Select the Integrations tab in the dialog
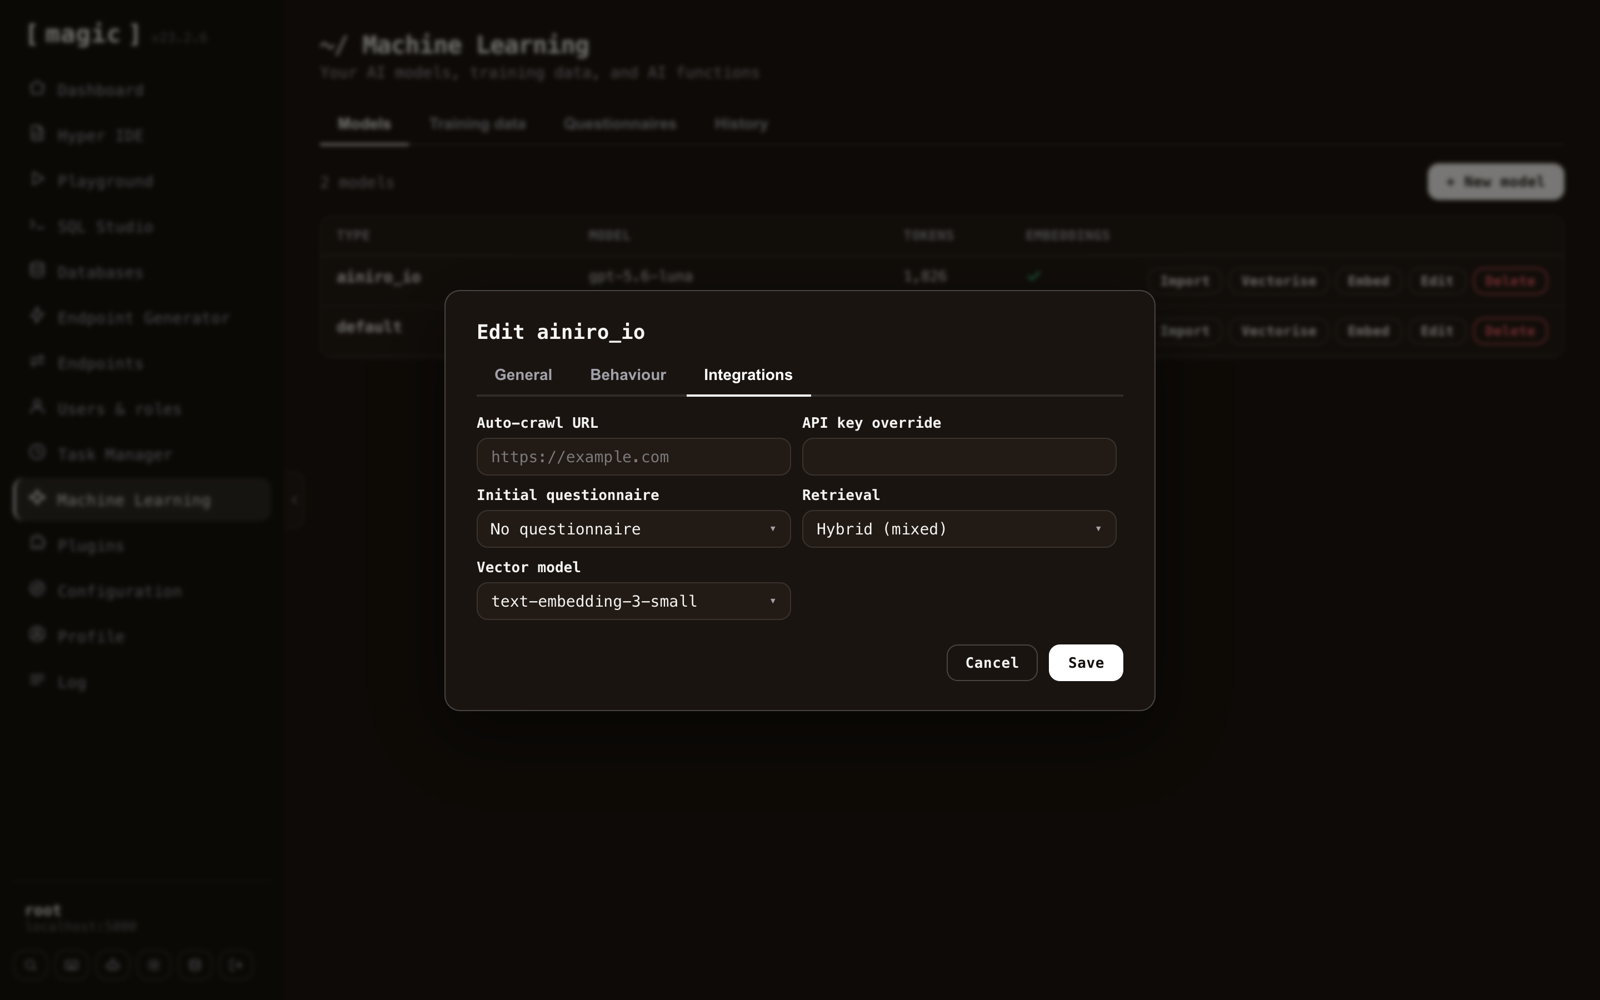This screenshot has width=1600, height=1000. click(748, 375)
